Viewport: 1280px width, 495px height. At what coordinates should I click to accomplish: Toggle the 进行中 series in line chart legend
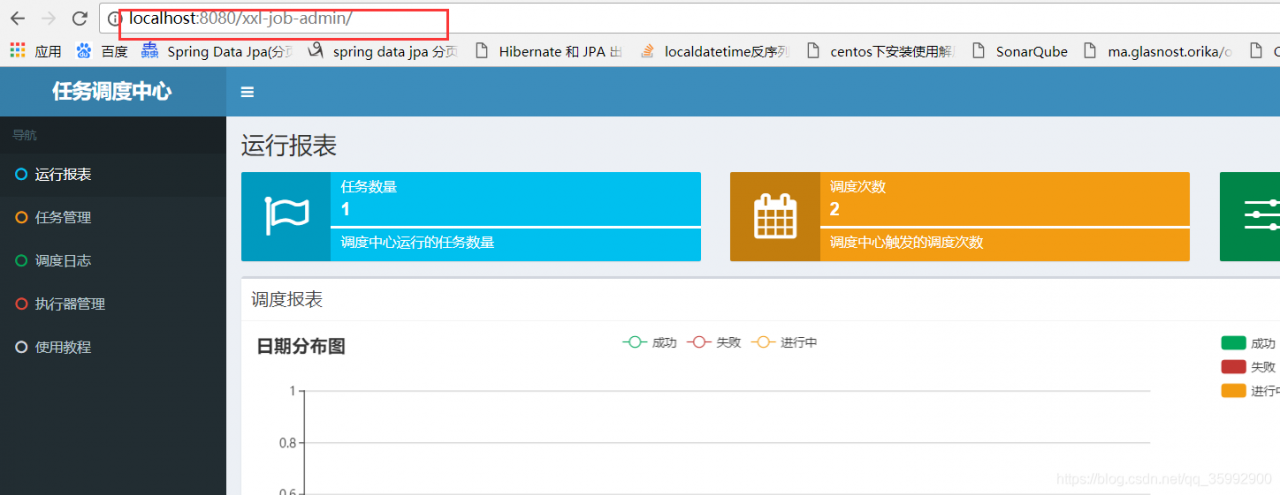(x=784, y=342)
